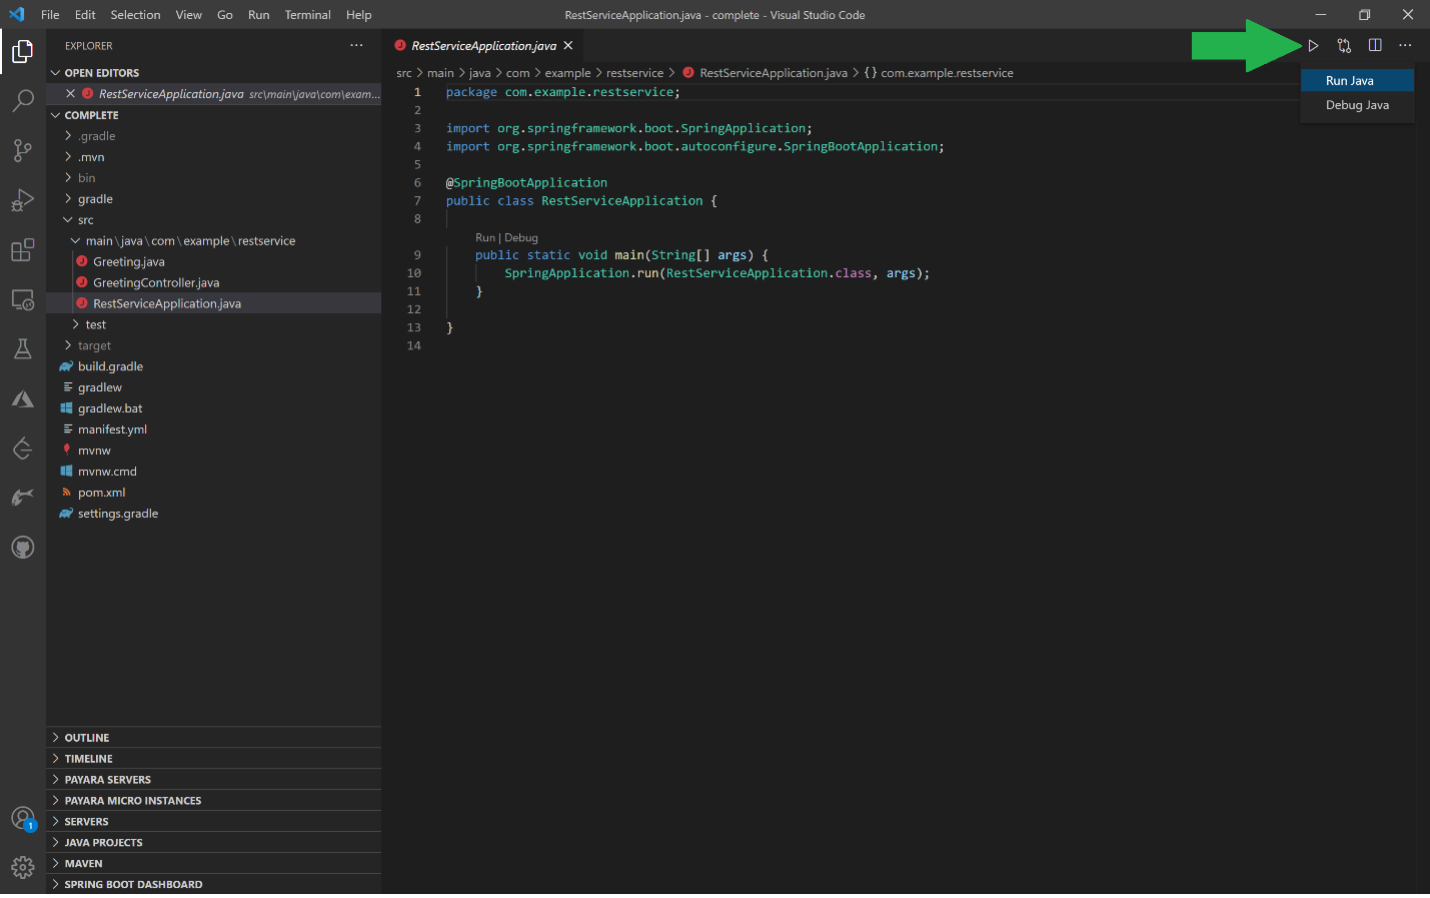Open the Source Control view
Screen dimensions: 1430x898
point(22,150)
